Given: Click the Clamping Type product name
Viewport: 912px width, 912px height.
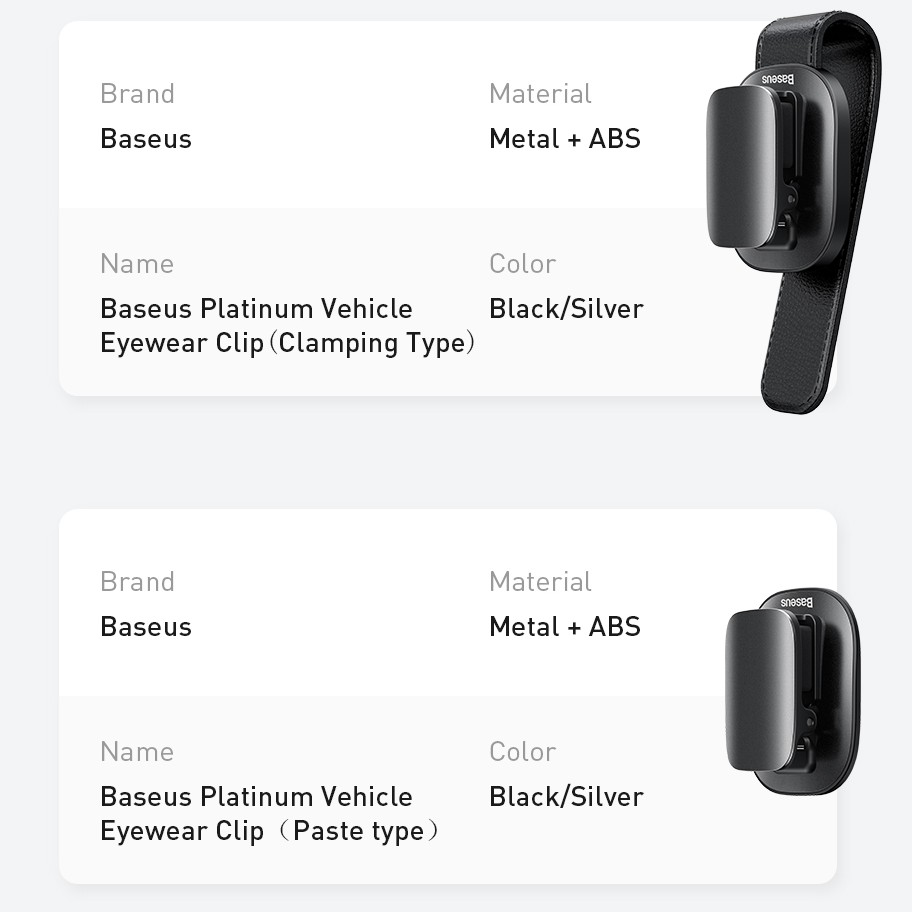Looking at the screenshot, I should 287,326.
